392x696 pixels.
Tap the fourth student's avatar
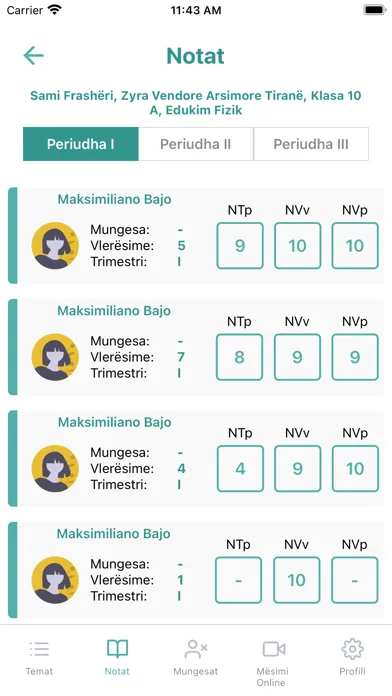tap(55, 580)
